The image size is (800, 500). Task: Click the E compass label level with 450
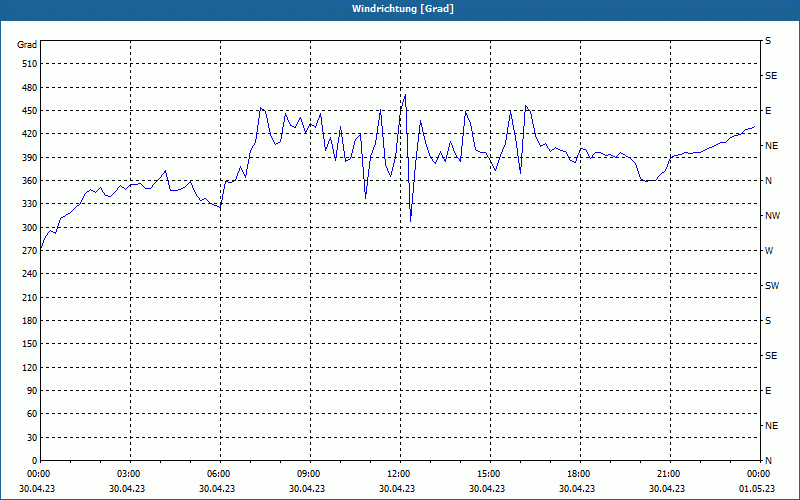tap(768, 111)
